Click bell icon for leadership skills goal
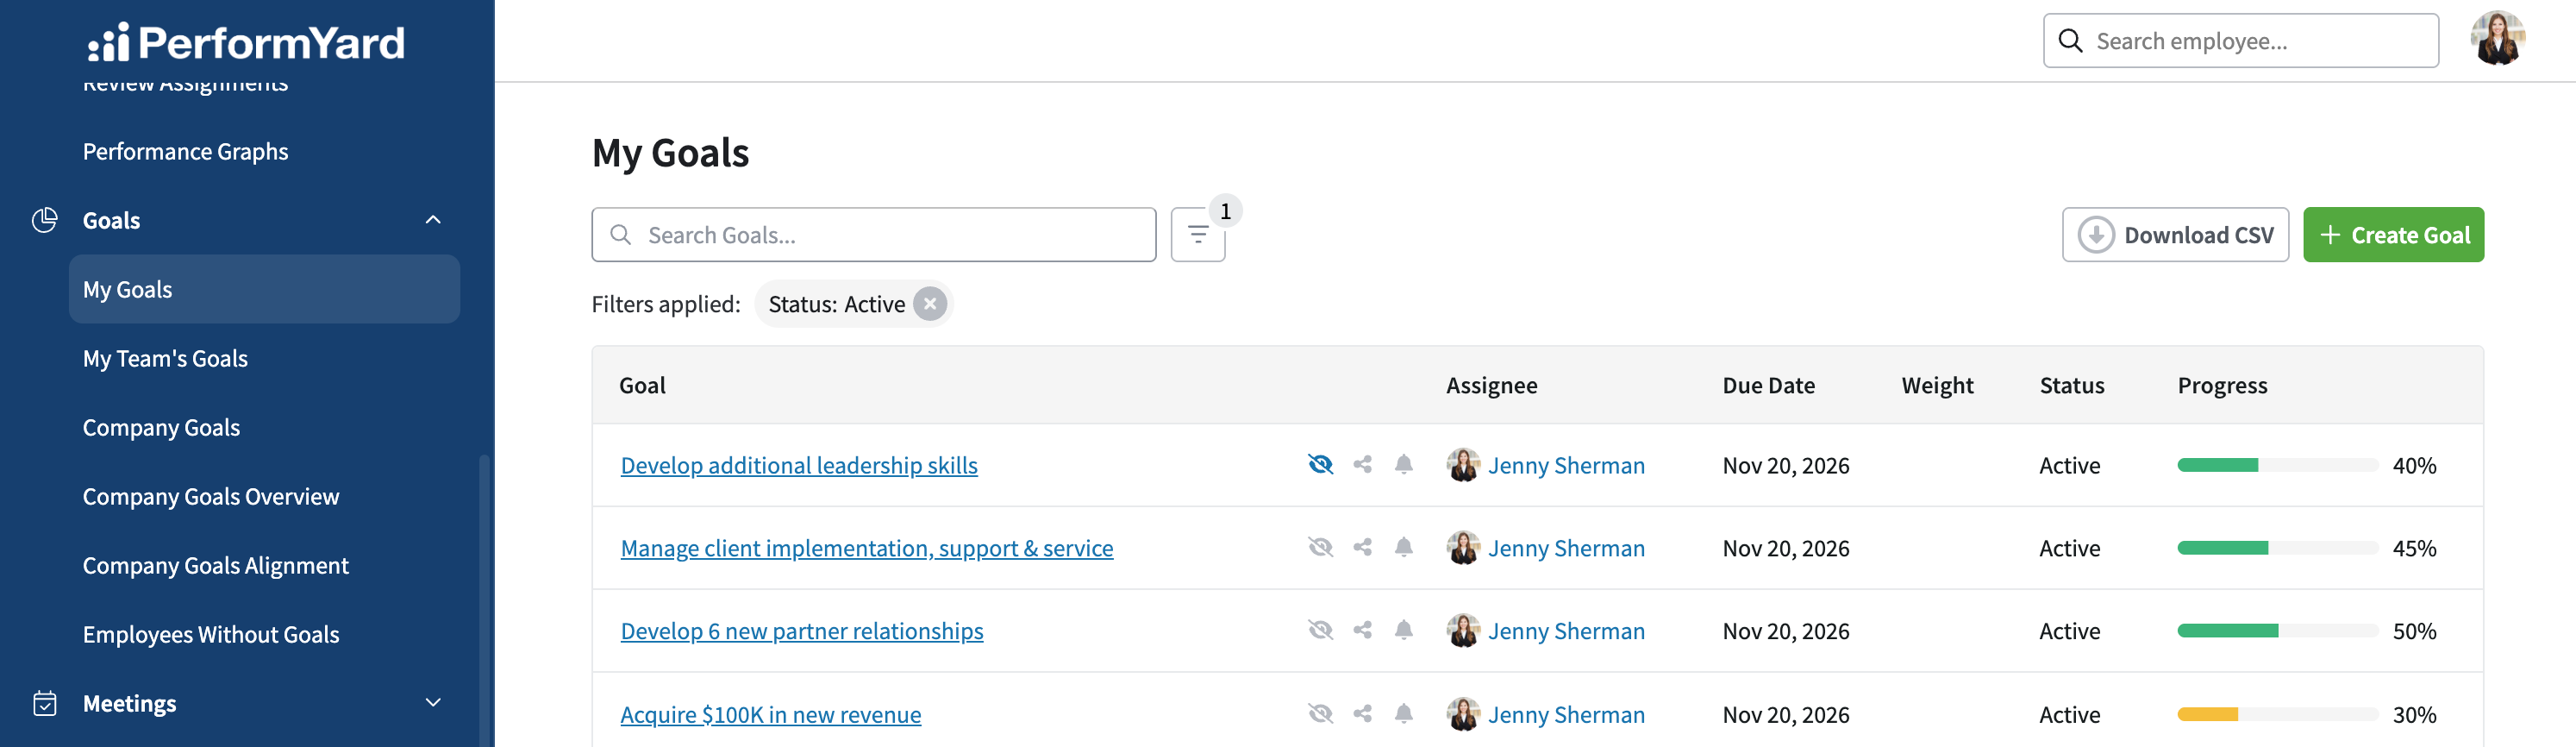Viewport: 2576px width, 747px height. coord(1404,464)
